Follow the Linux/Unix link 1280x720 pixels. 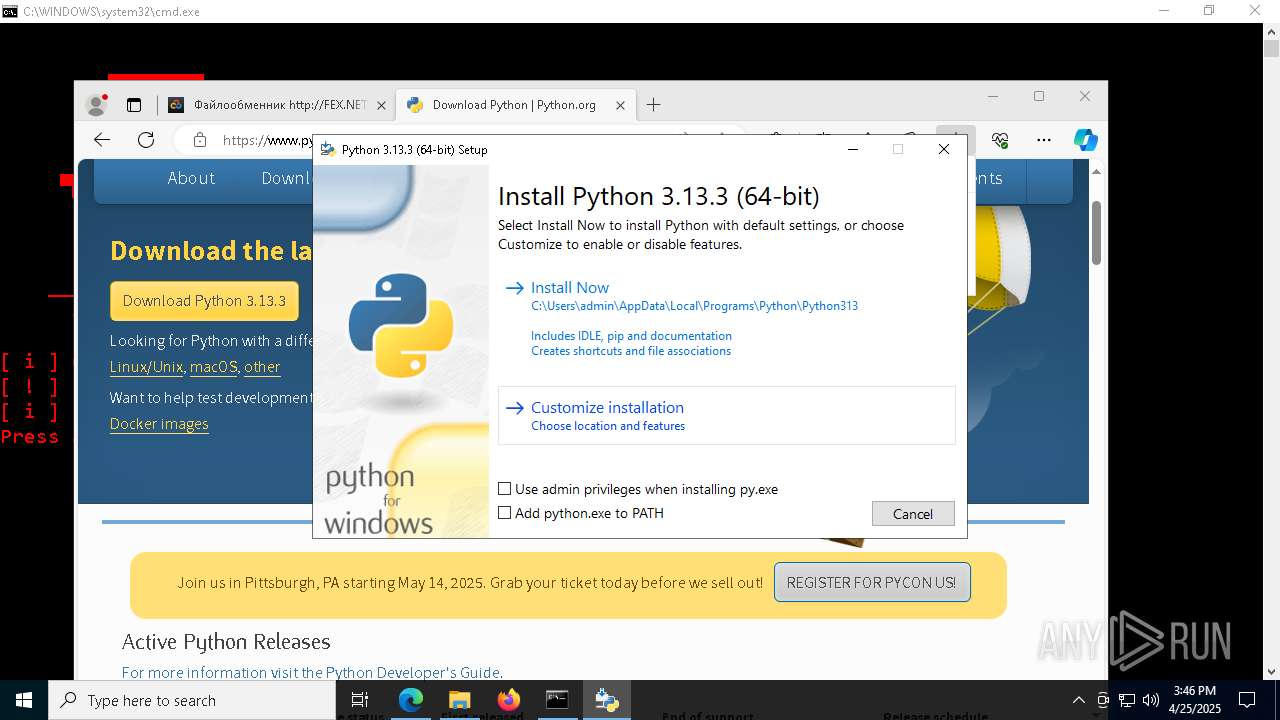tap(146, 367)
